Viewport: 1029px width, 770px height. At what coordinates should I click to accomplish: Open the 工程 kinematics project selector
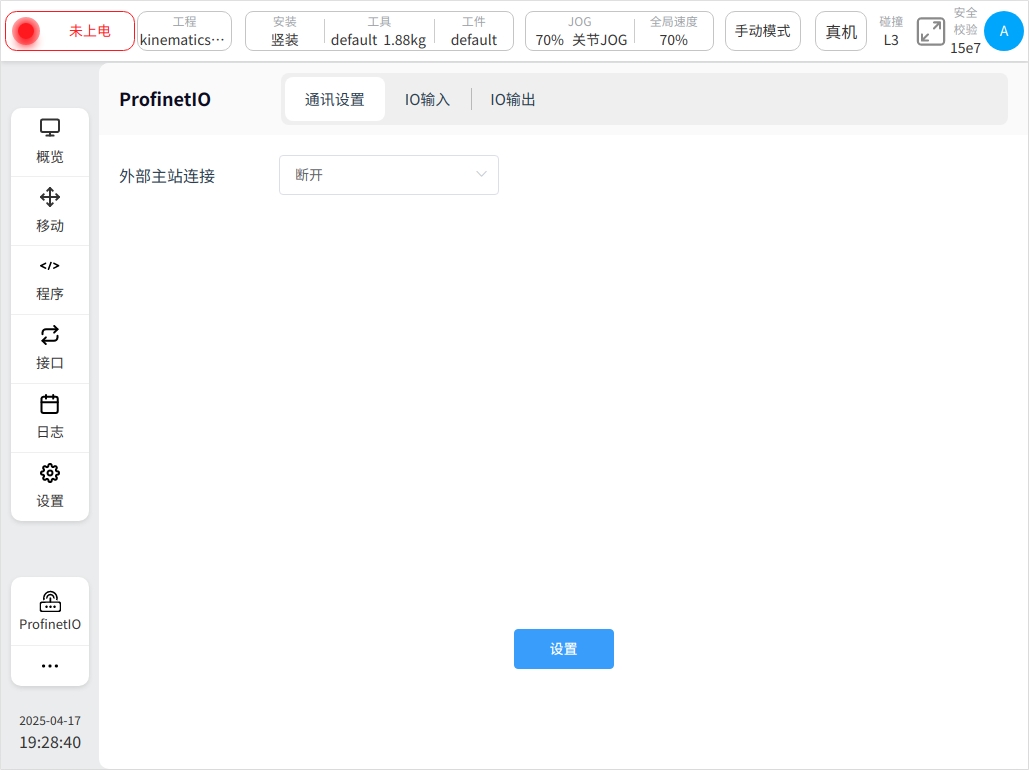(x=184, y=31)
